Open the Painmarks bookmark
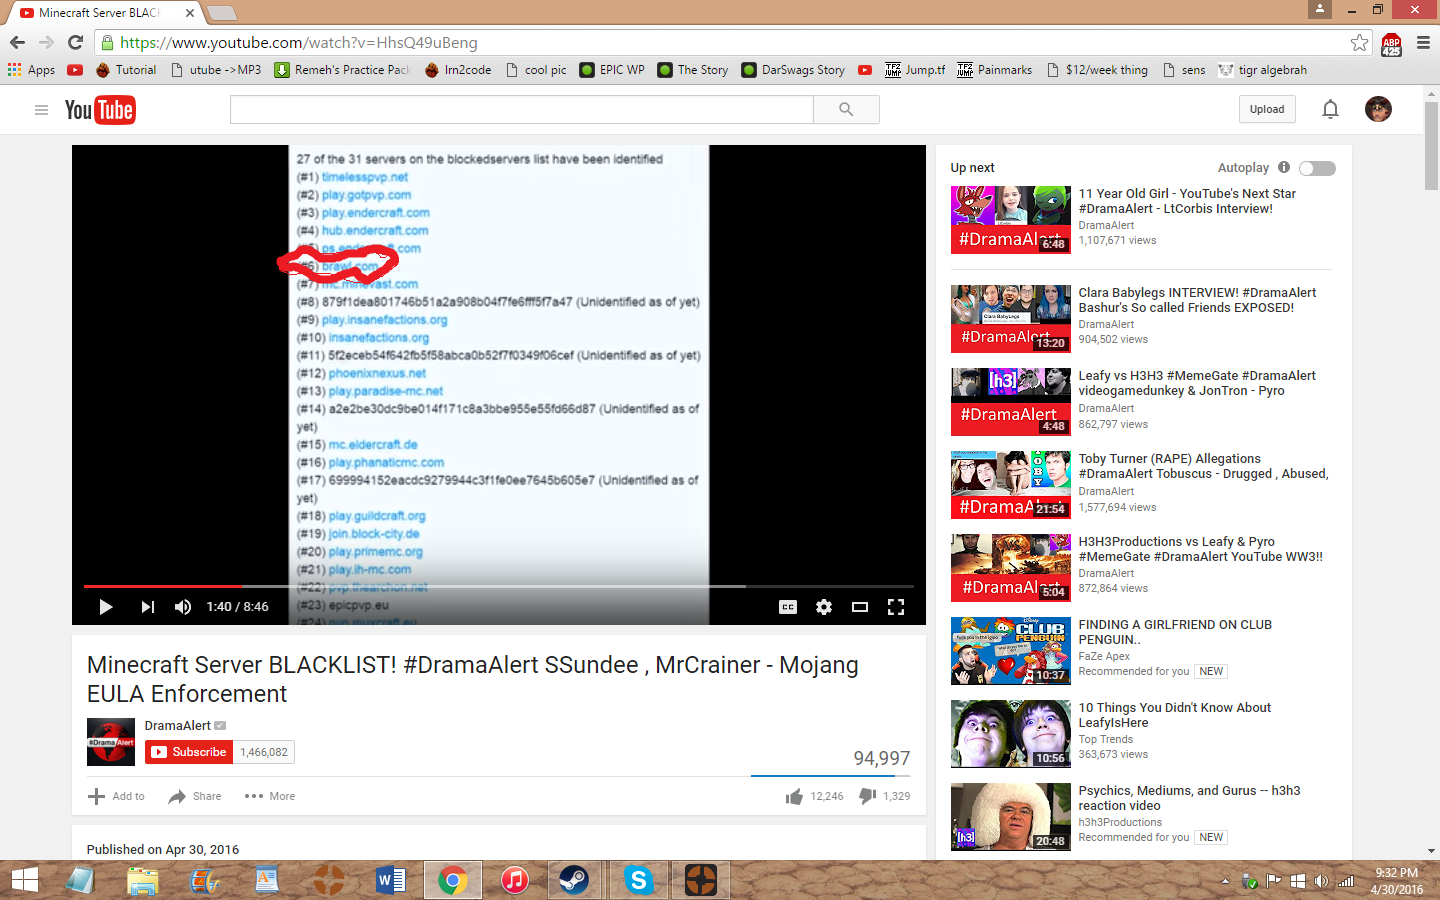 click(x=995, y=70)
